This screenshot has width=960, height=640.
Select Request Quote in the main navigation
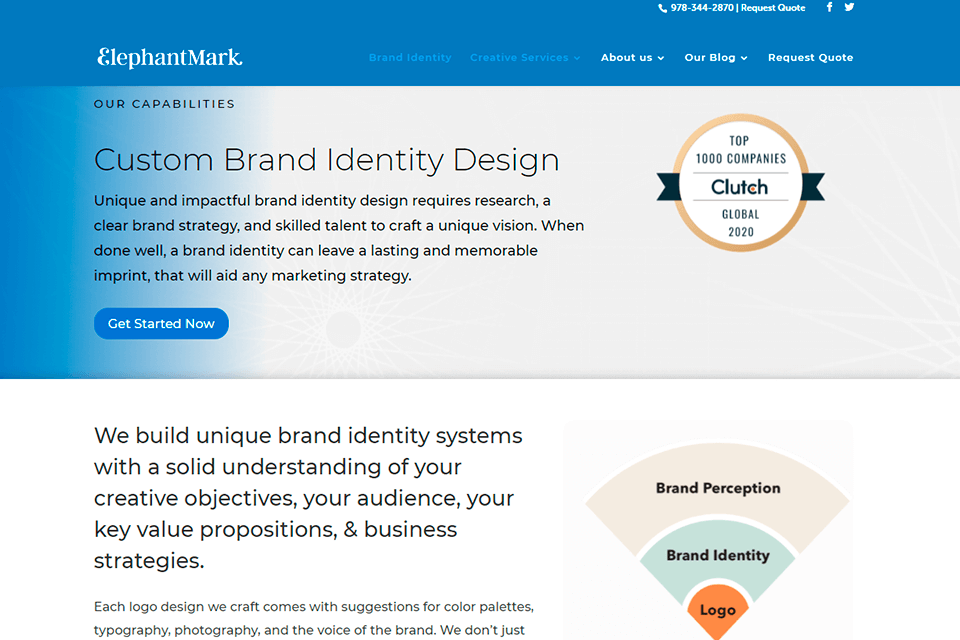[810, 58]
